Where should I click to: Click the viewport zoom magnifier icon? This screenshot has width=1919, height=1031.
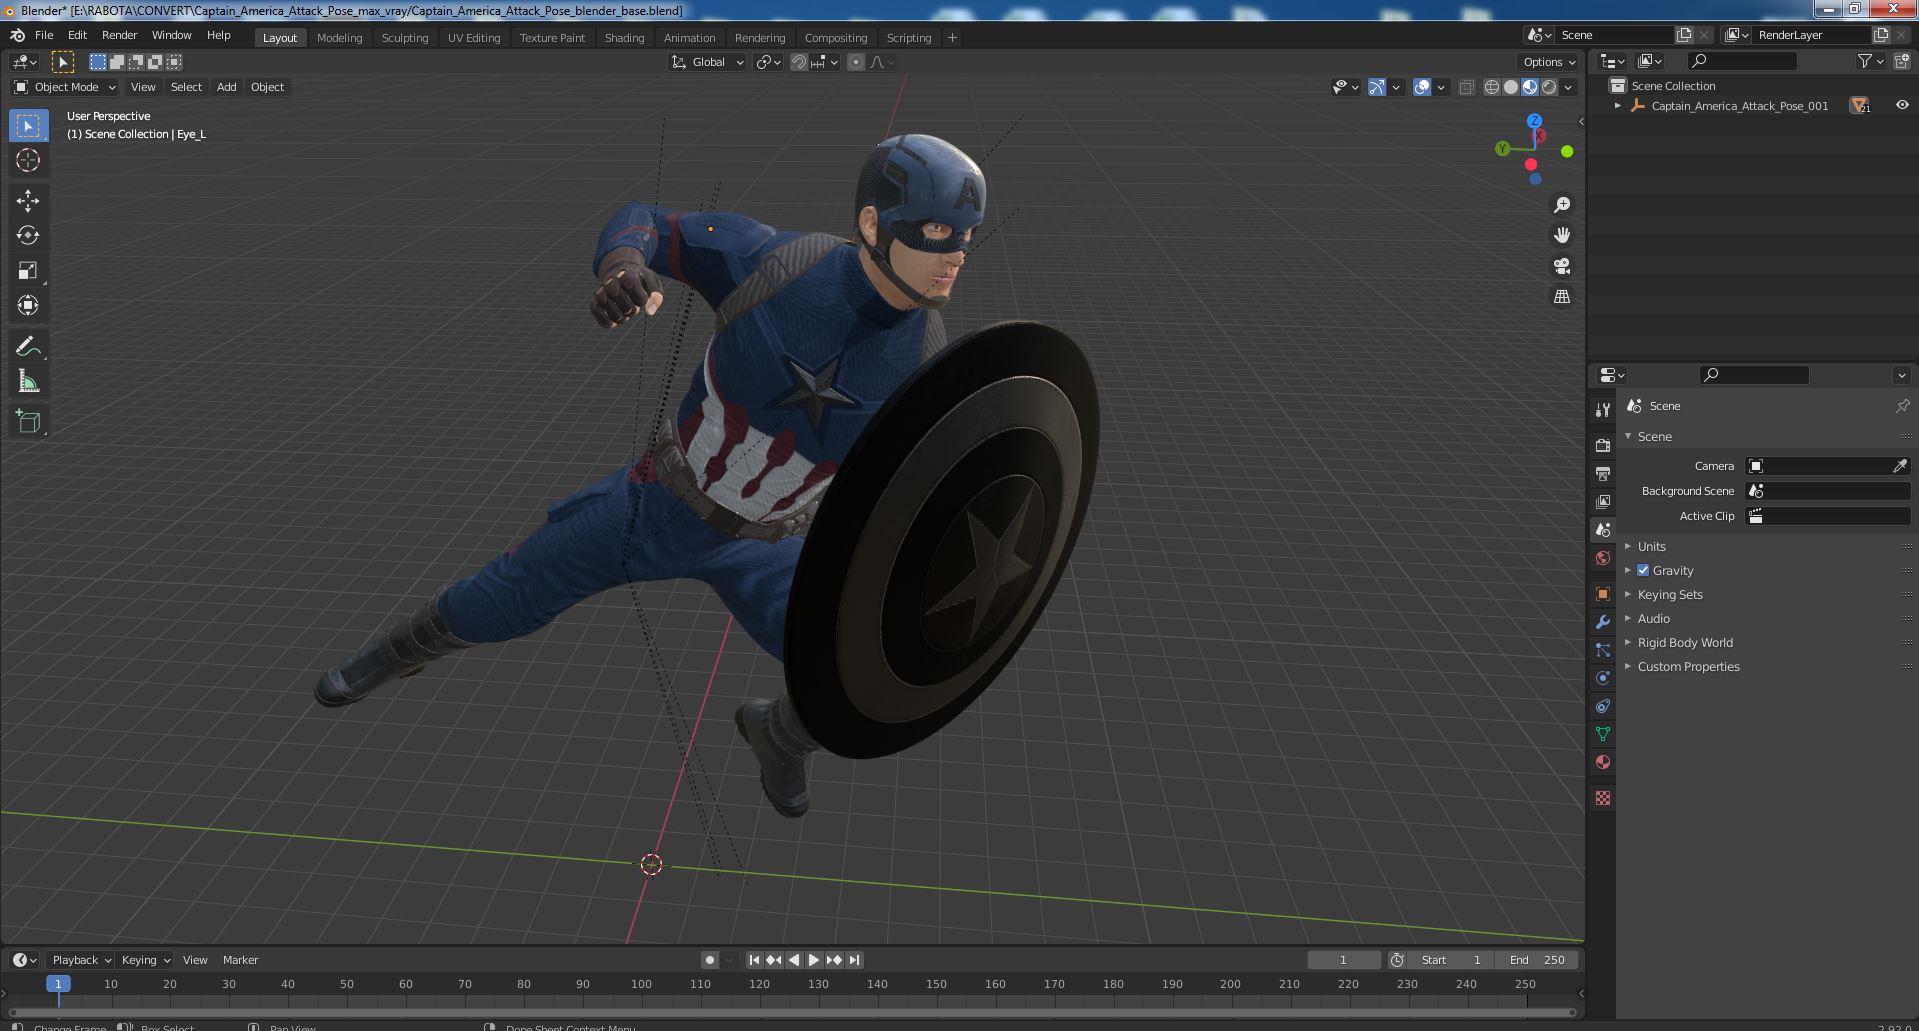click(1561, 205)
